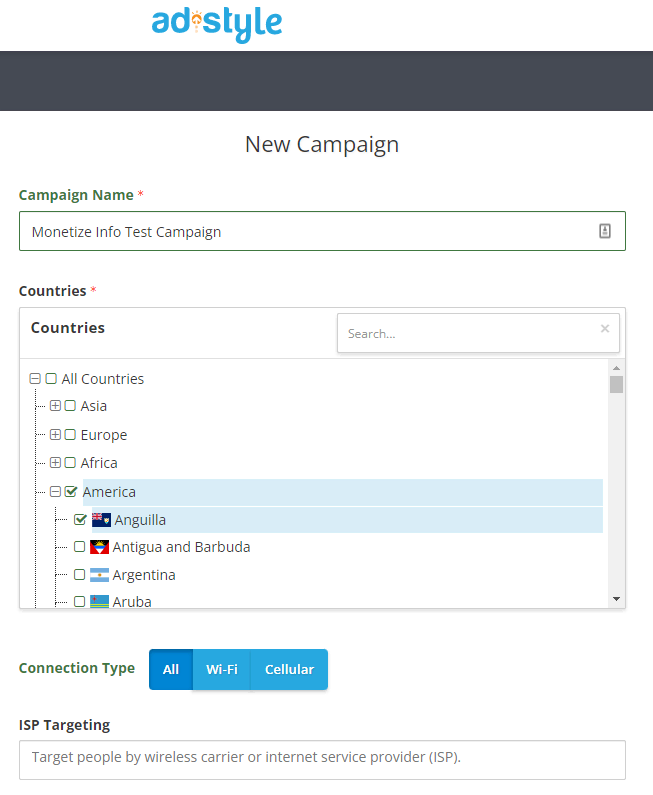Click the scrollbar up arrow in countries list

pyautogui.click(x=616, y=368)
